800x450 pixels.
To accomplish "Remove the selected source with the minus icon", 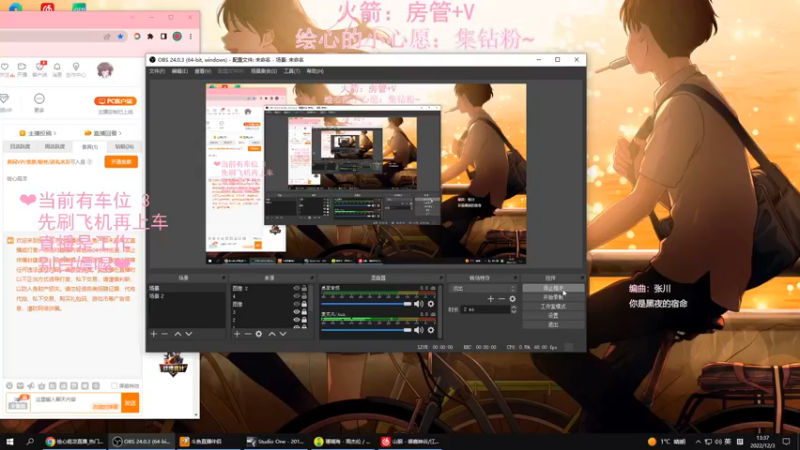I will click(247, 334).
